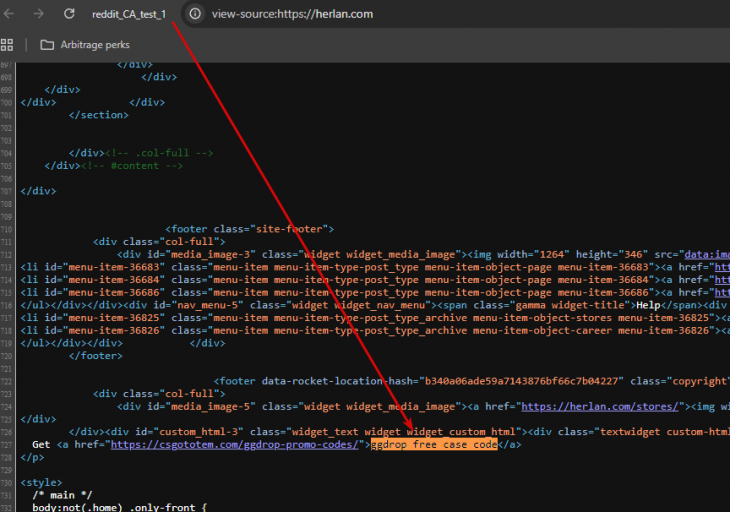Click the <style> opening tag
The height and width of the screenshot is (512, 730).
pyautogui.click(x=41, y=483)
